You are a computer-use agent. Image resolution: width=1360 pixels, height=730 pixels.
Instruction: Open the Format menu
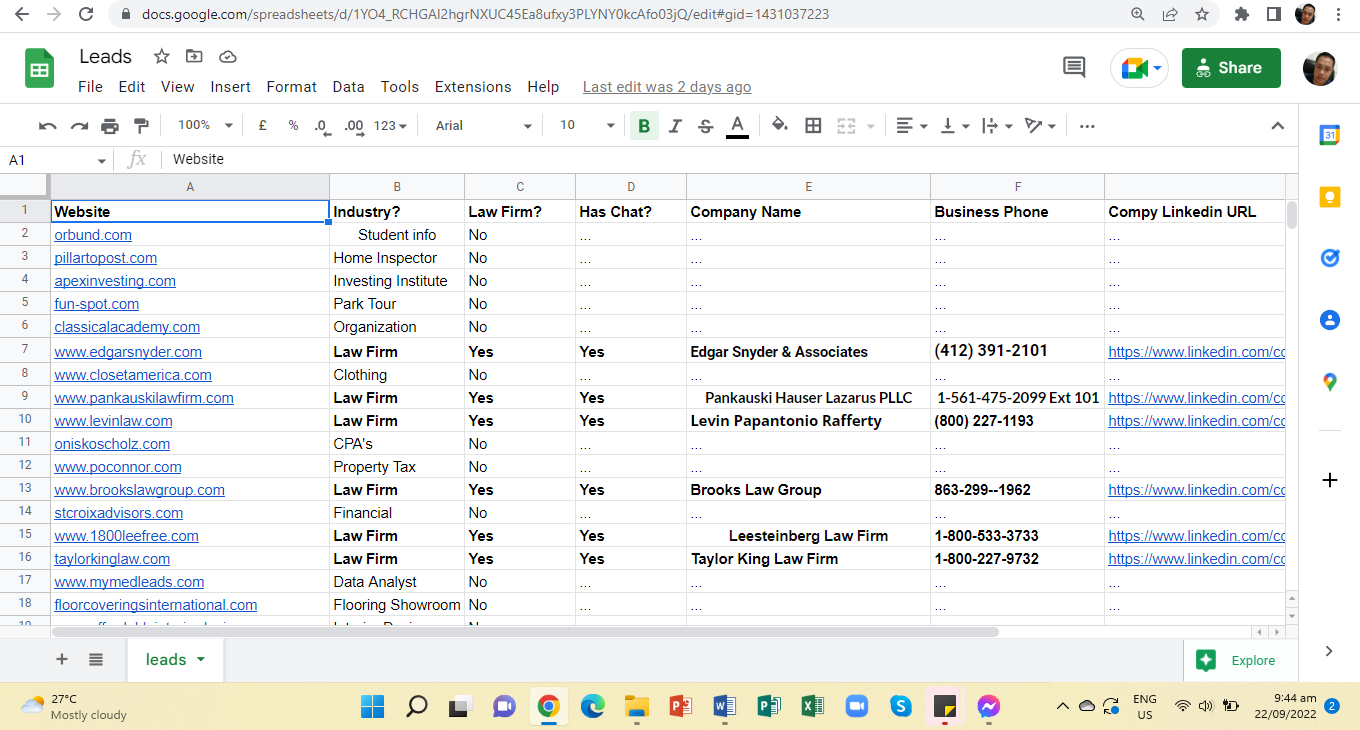[292, 87]
